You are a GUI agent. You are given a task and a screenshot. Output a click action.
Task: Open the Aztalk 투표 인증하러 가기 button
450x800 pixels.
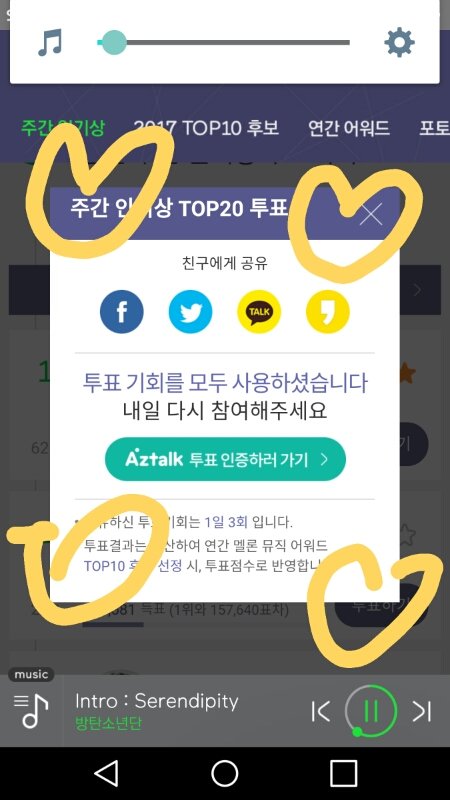[x=225, y=459]
